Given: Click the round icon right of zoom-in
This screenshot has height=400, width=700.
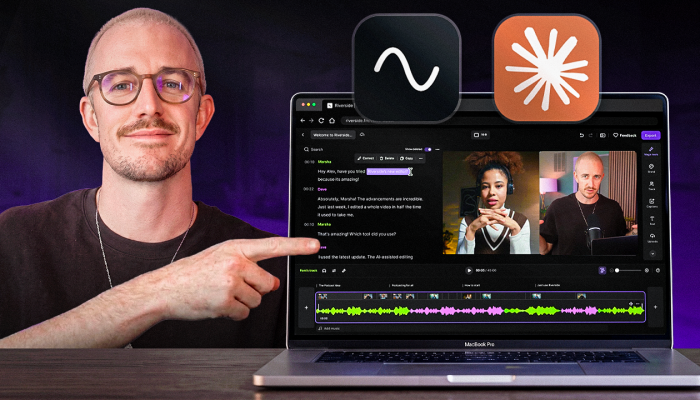Looking at the screenshot, I should [658, 271].
